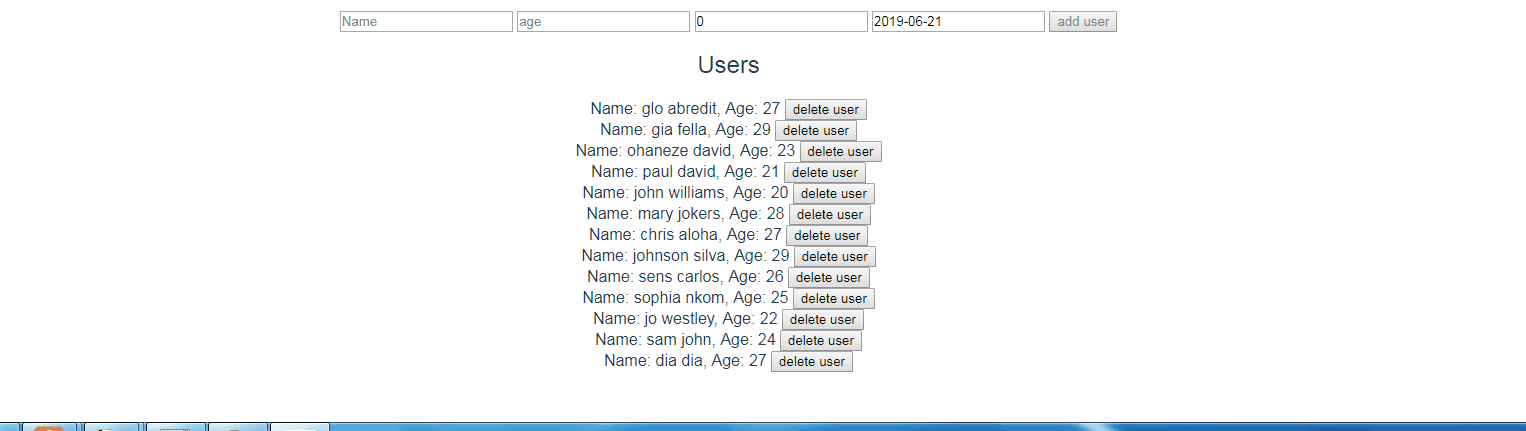Delete user johnson silva
This screenshot has height=431, width=1526.
[835, 257]
